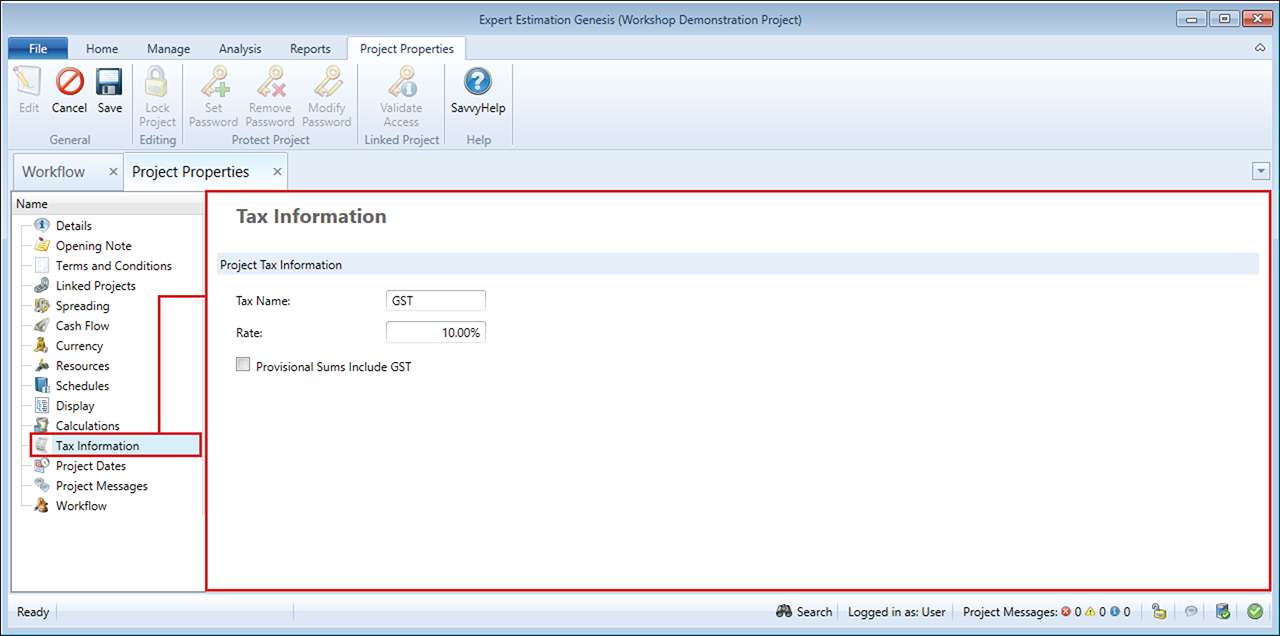The image size is (1280, 636).
Task: Select Project Dates in the tree
Action: [90, 466]
